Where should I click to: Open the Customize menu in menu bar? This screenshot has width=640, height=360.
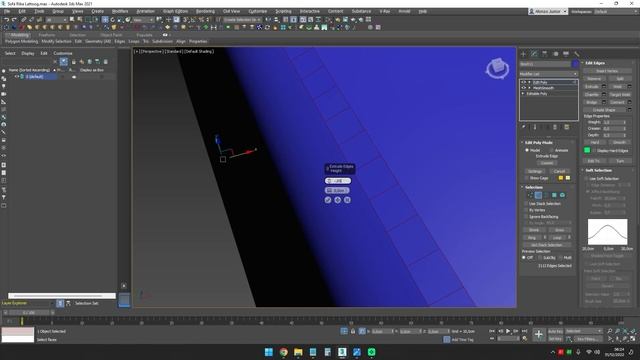(x=258, y=11)
